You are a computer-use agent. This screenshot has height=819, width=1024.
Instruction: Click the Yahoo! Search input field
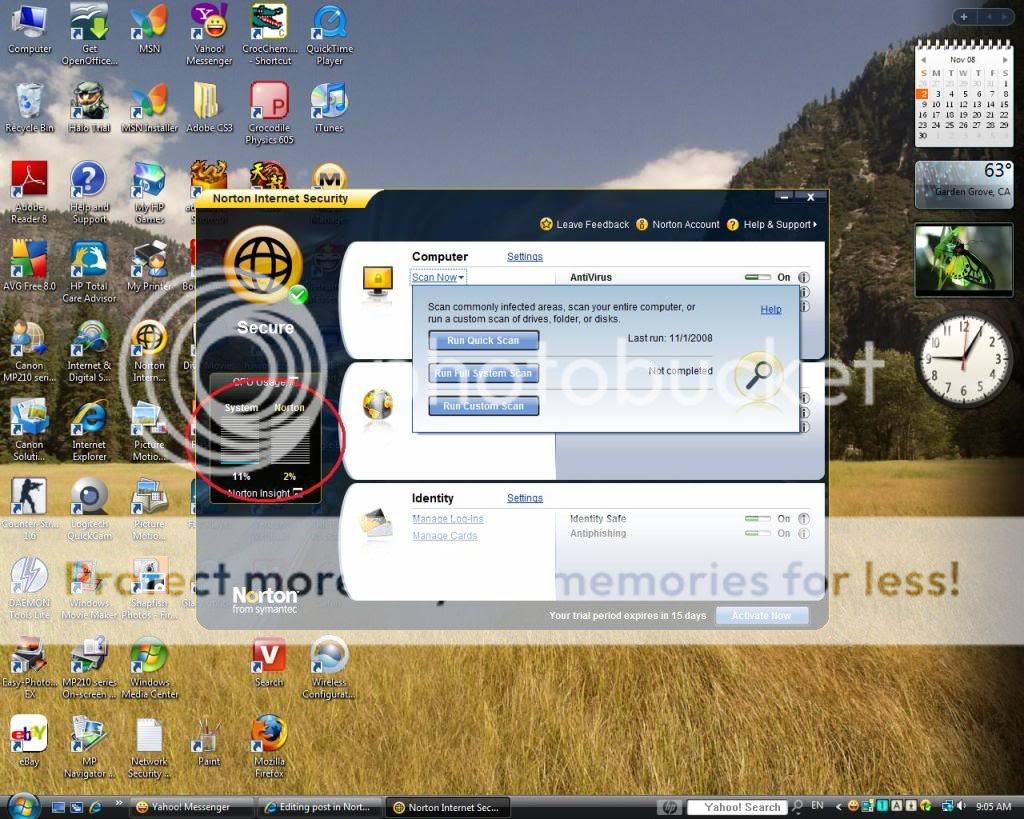click(737, 806)
